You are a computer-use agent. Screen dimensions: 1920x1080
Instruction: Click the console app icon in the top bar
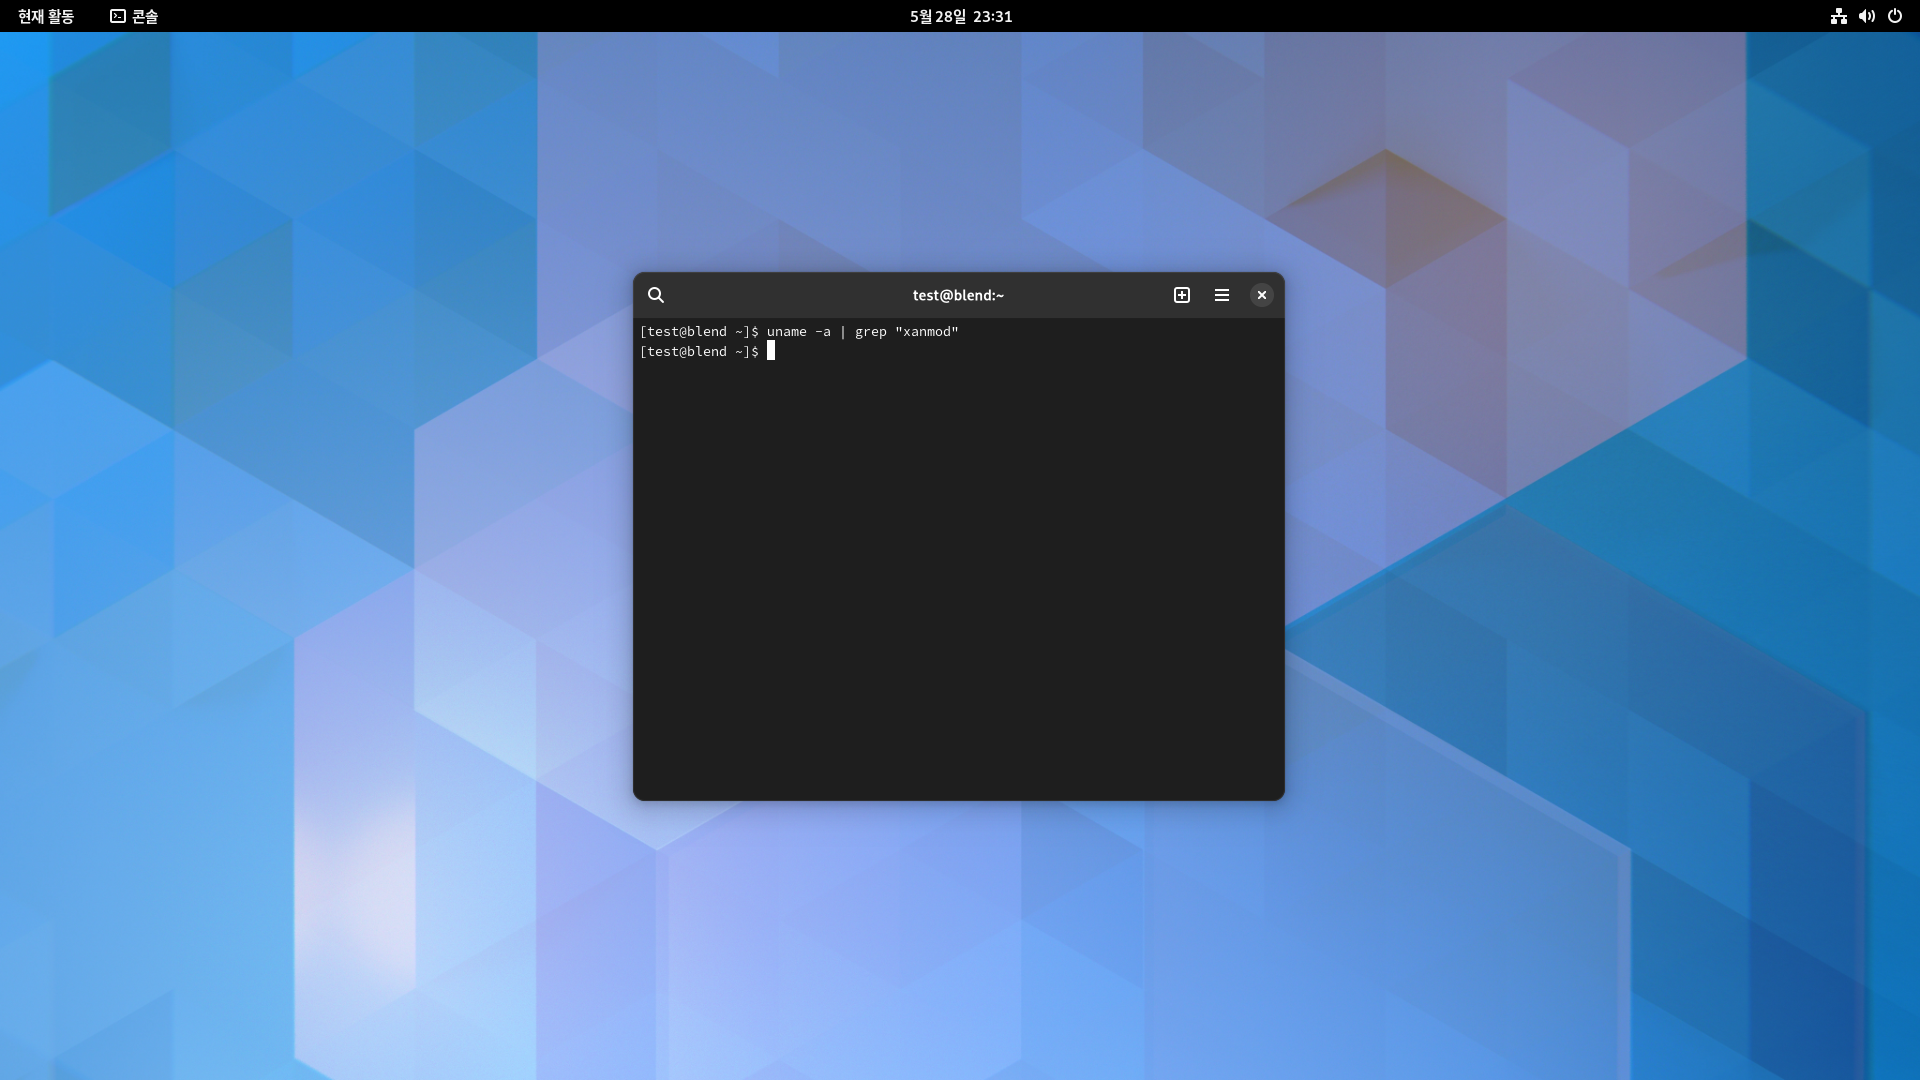click(x=118, y=16)
